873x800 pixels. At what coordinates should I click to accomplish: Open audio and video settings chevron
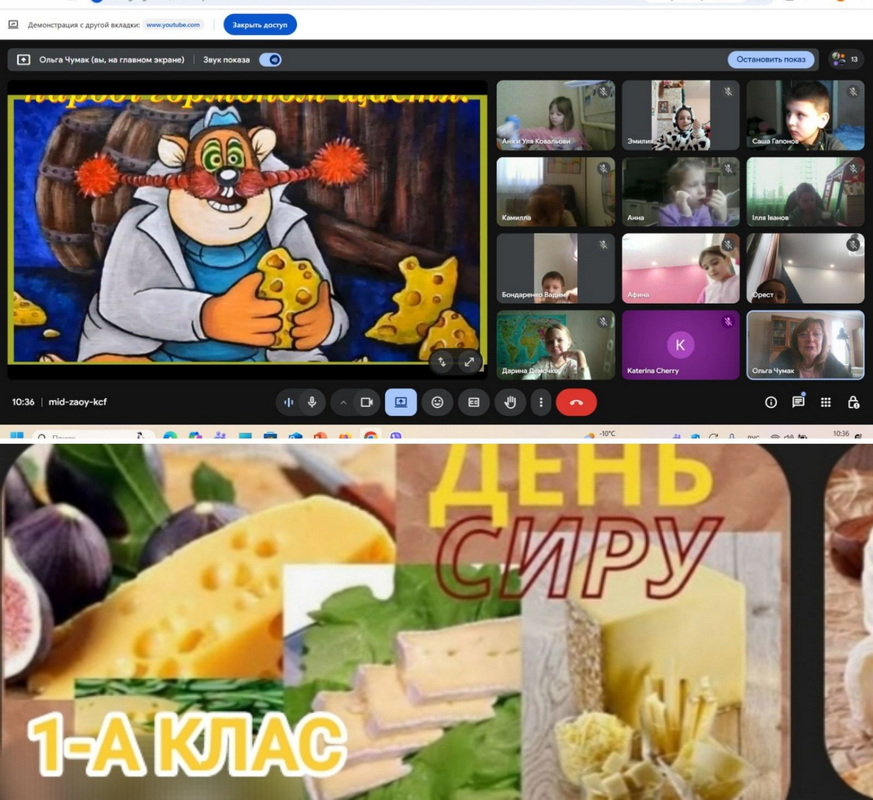pos(343,402)
